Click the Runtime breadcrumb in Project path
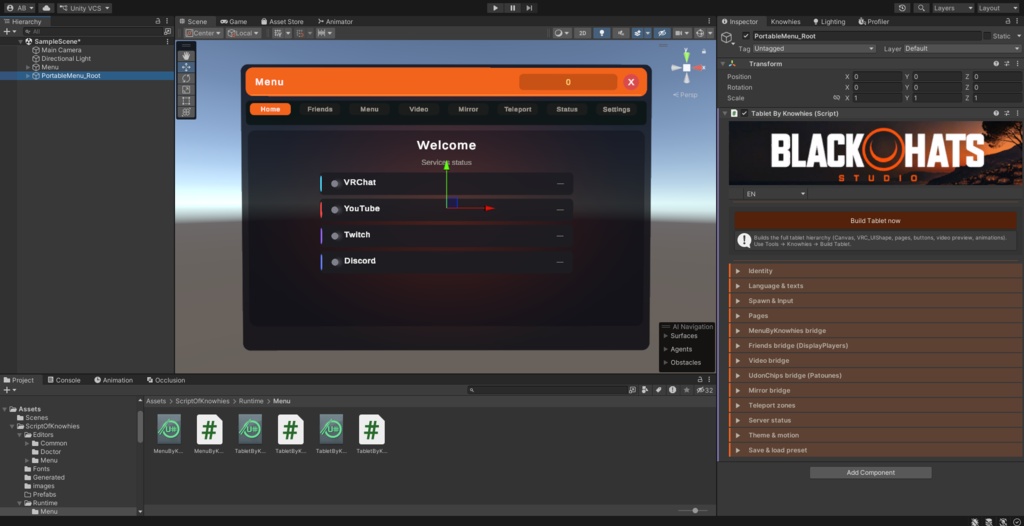This screenshot has width=1024, height=526. 251,401
